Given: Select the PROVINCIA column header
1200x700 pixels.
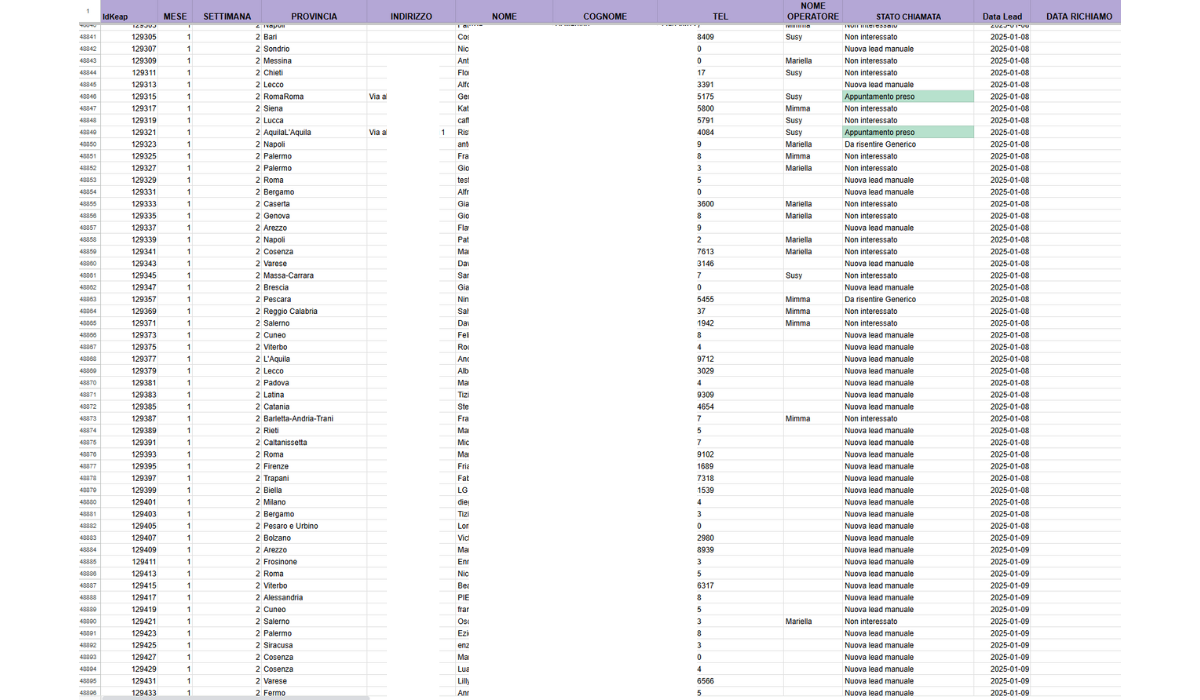Looking at the screenshot, I should coord(314,16).
